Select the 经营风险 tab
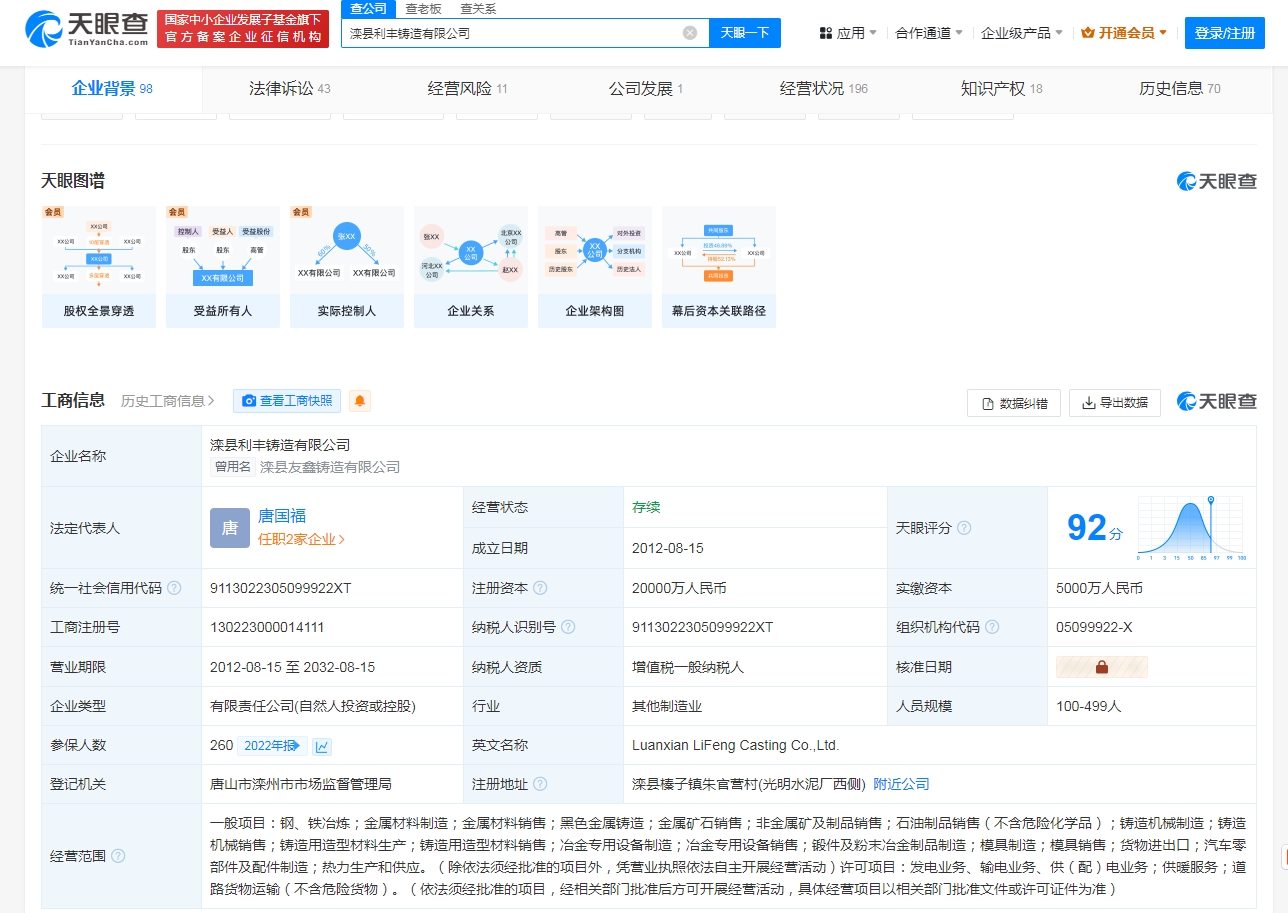Image resolution: width=1288 pixels, height=913 pixels. [468, 89]
